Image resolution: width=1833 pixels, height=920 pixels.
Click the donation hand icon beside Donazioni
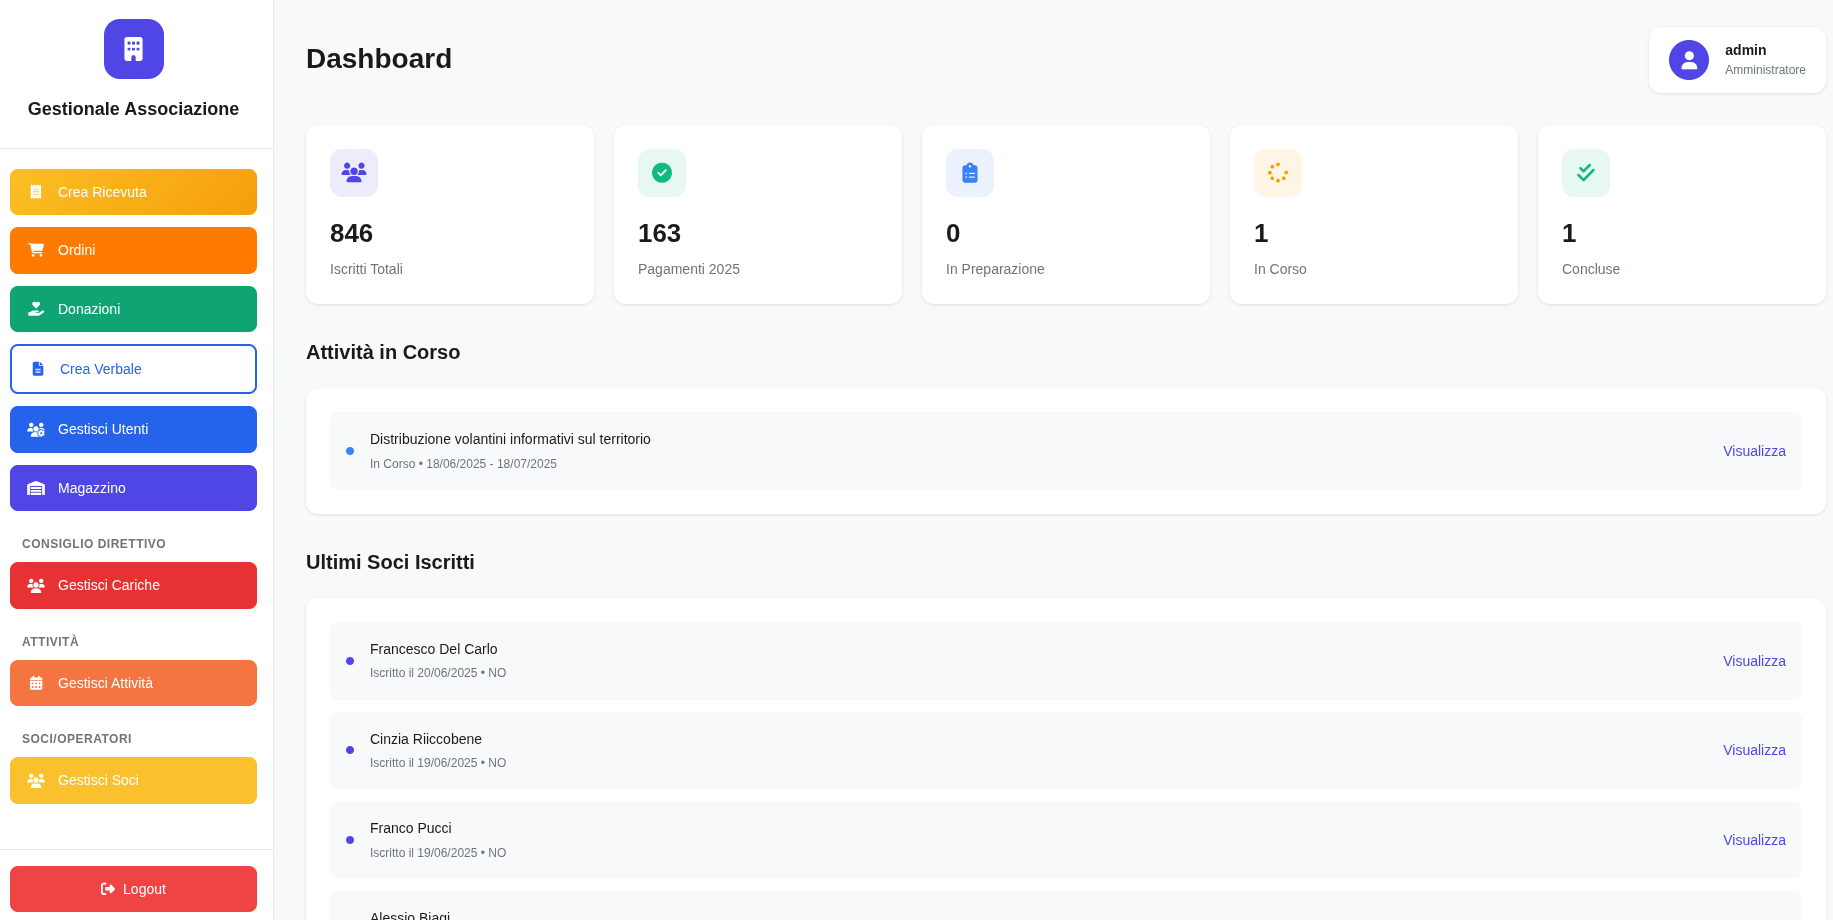click(36, 309)
